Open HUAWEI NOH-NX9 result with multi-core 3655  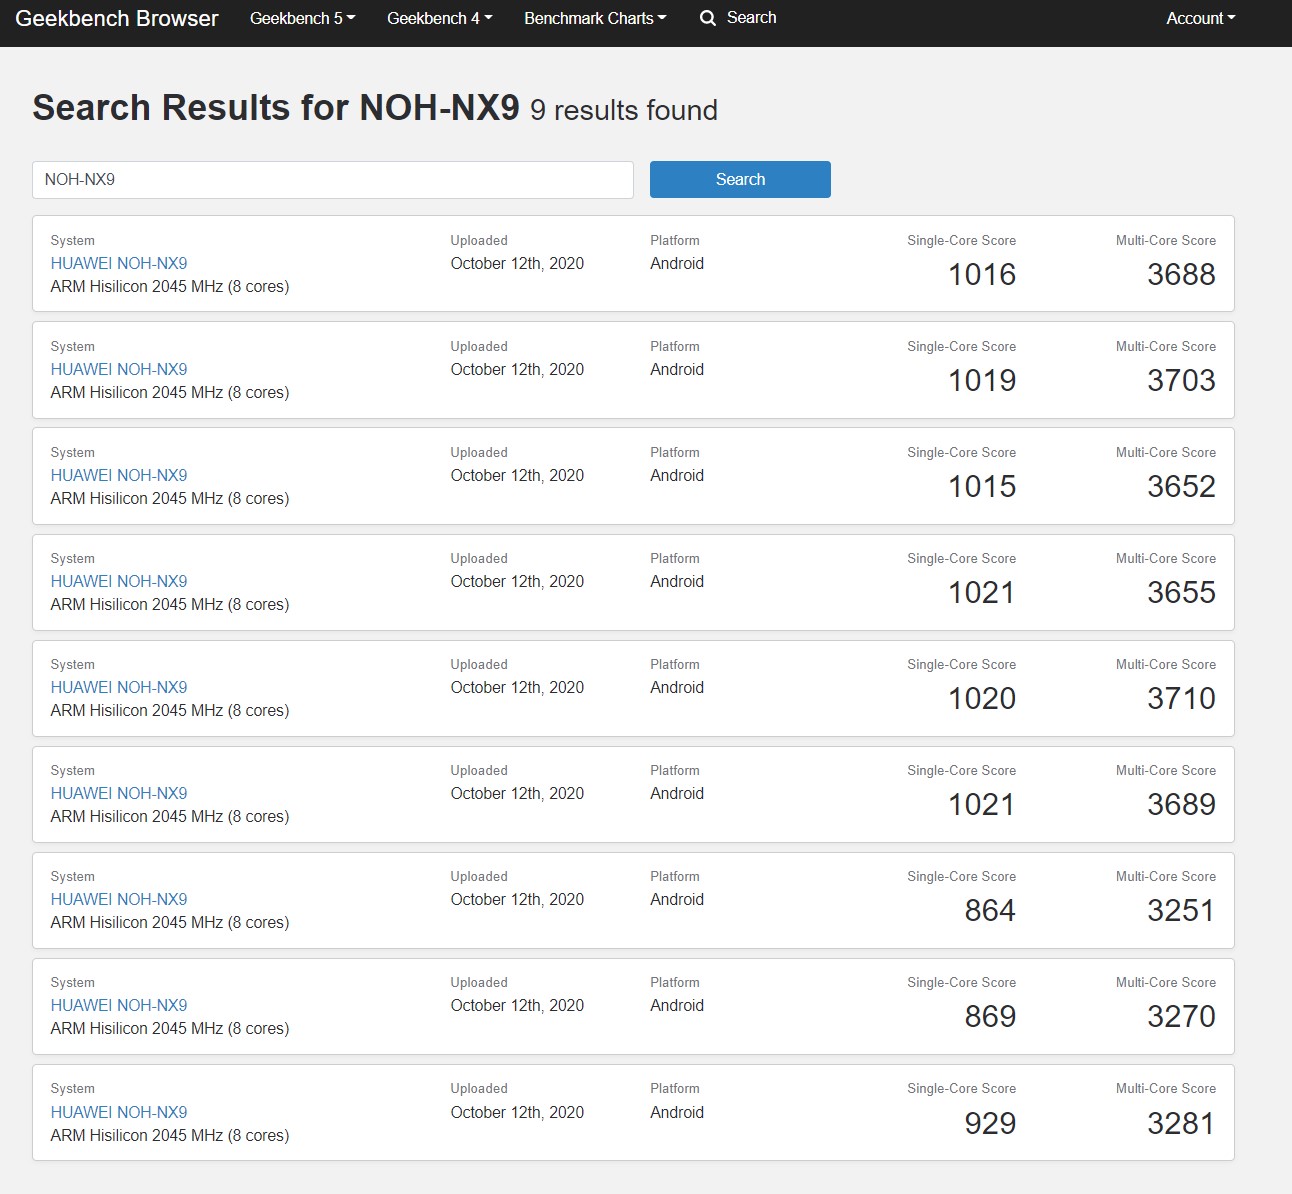(x=119, y=581)
